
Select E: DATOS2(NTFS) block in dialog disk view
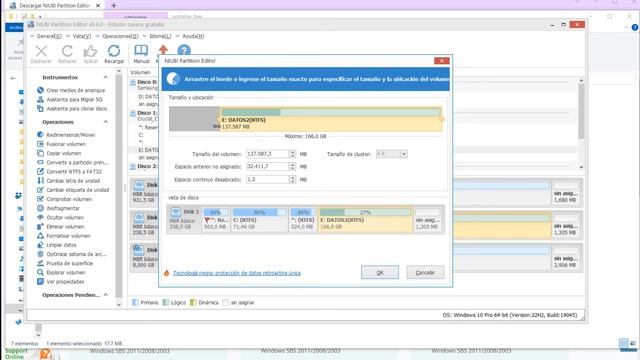(x=365, y=219)
